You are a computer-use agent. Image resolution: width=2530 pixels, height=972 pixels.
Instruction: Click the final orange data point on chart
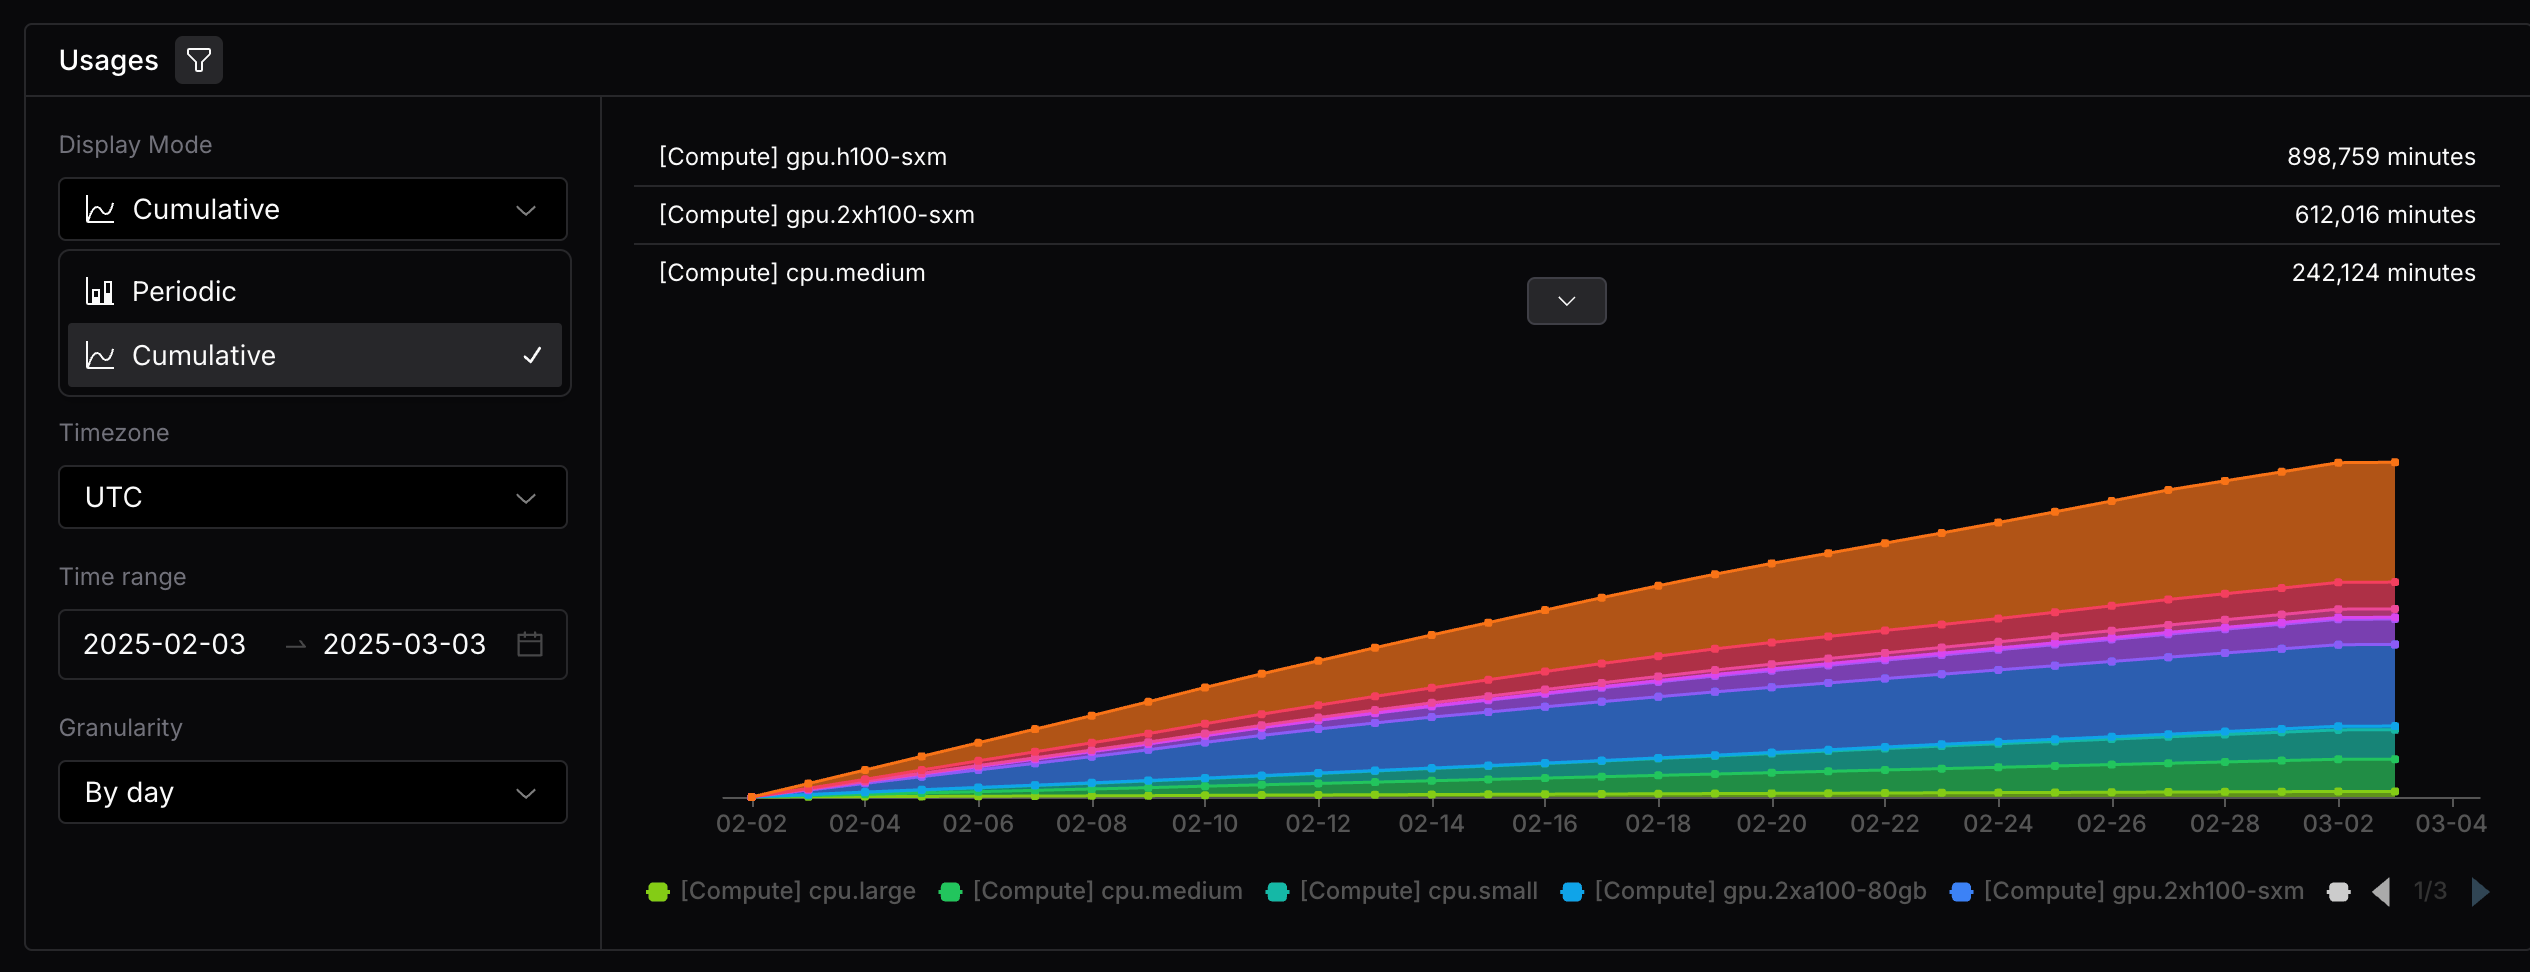tap(2395, 462)
